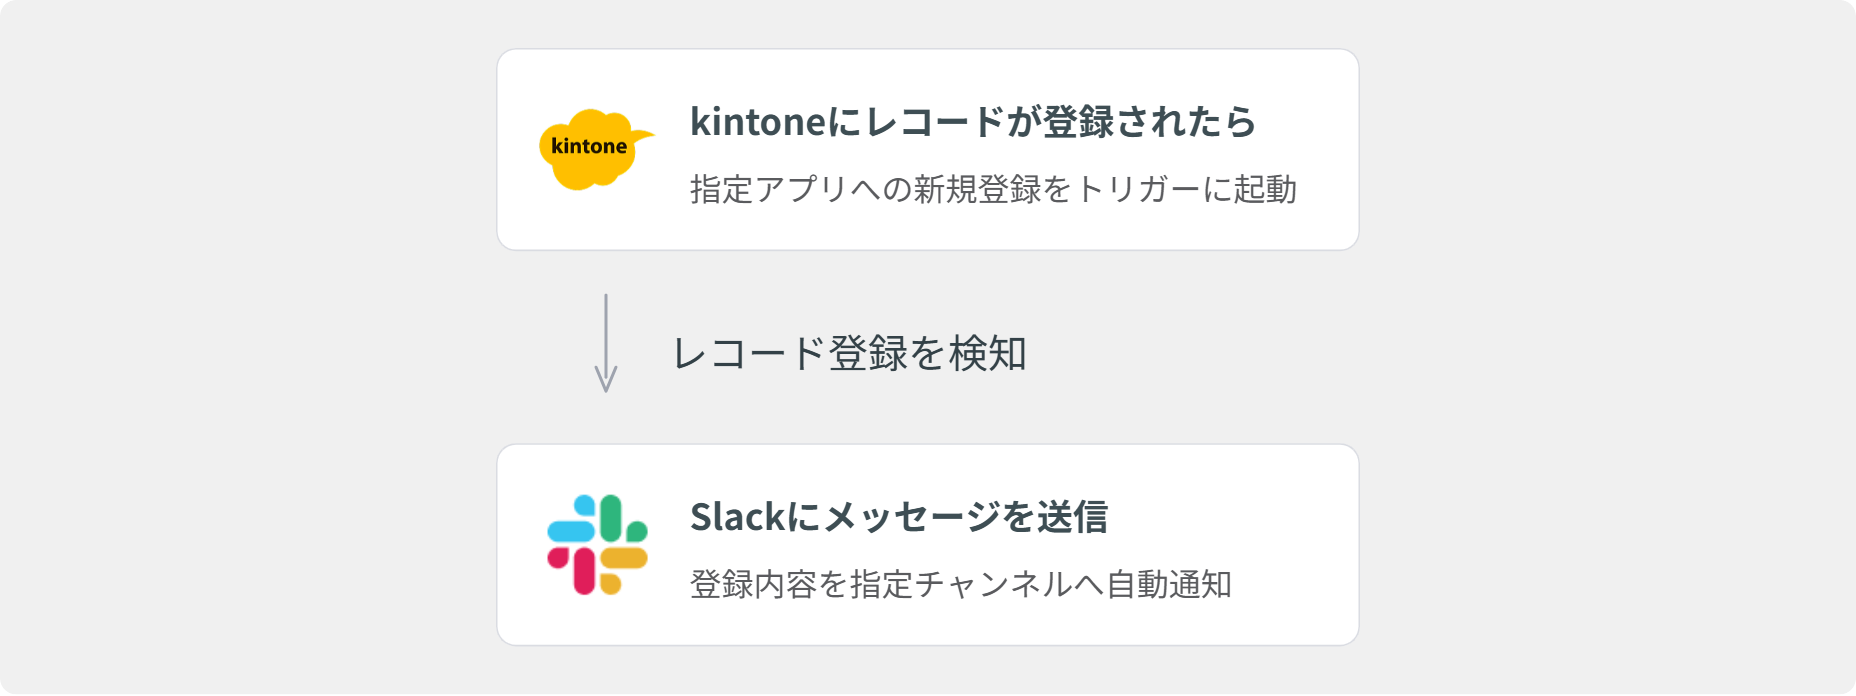
Task: Click the multicolored Slack logo
Action: [597, 545]
